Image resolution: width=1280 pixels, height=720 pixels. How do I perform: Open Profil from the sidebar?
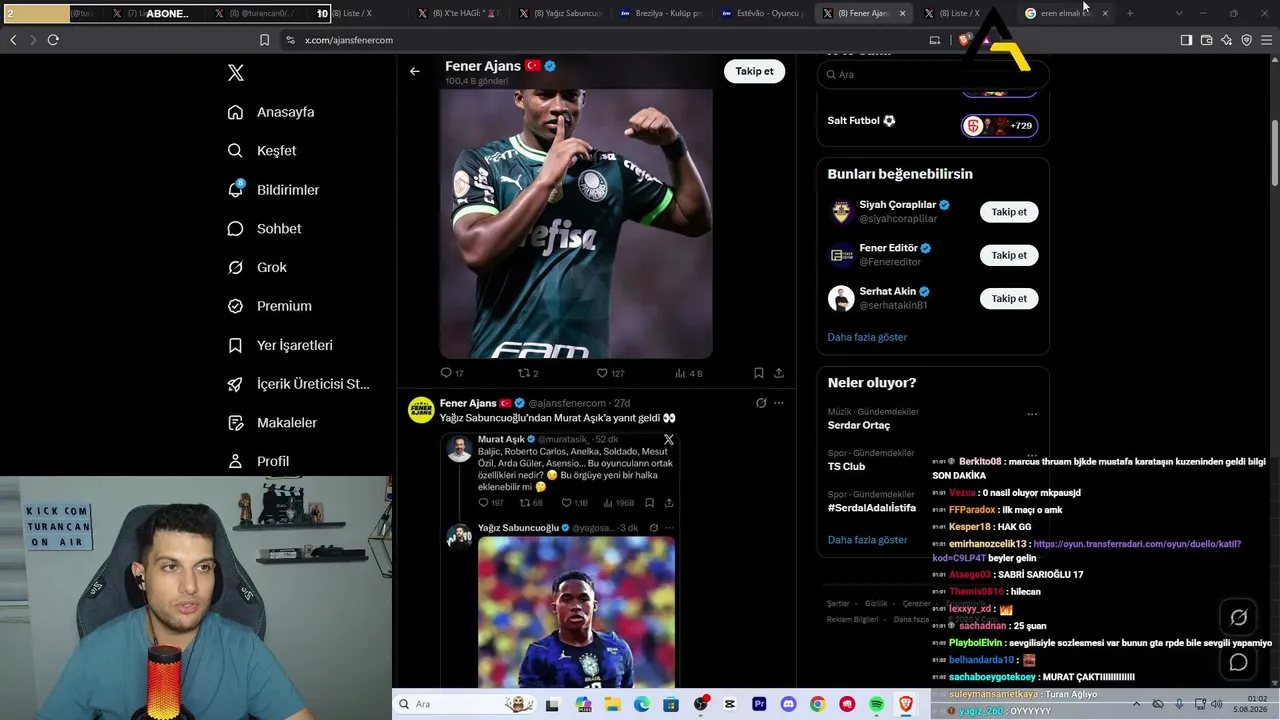click(x=258, y=461)
